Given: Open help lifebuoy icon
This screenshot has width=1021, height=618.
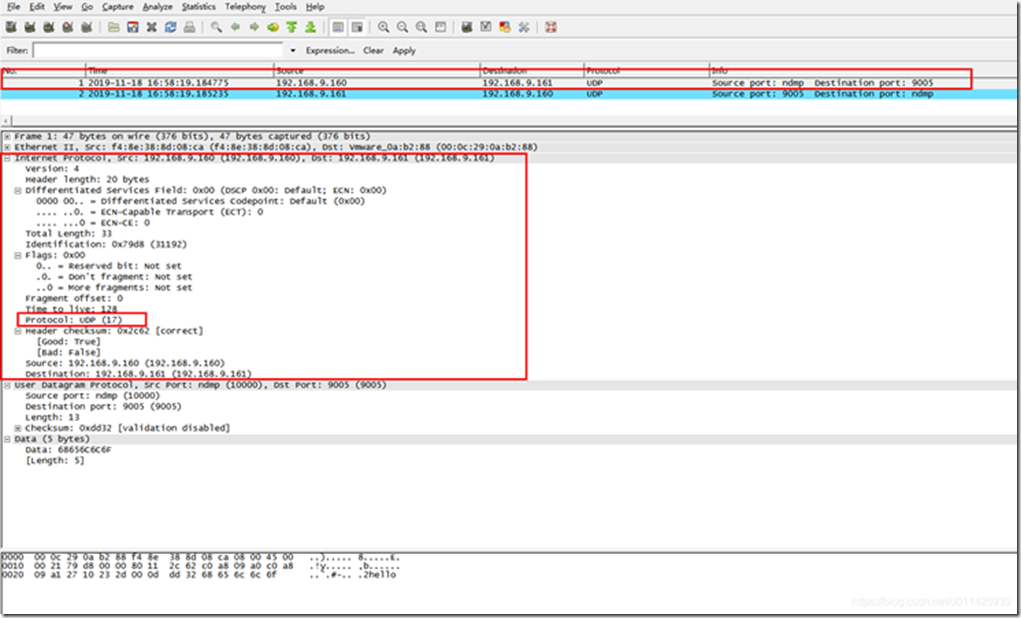Looking at the screenshot, I should [x=551, y=27].
